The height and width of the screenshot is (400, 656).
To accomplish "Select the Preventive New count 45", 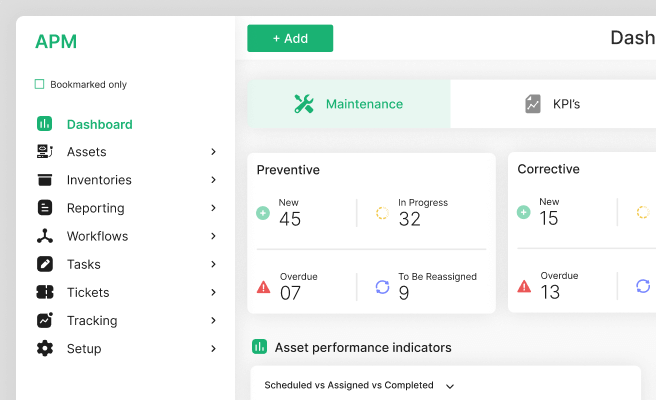I will click(x=290, y=219).
